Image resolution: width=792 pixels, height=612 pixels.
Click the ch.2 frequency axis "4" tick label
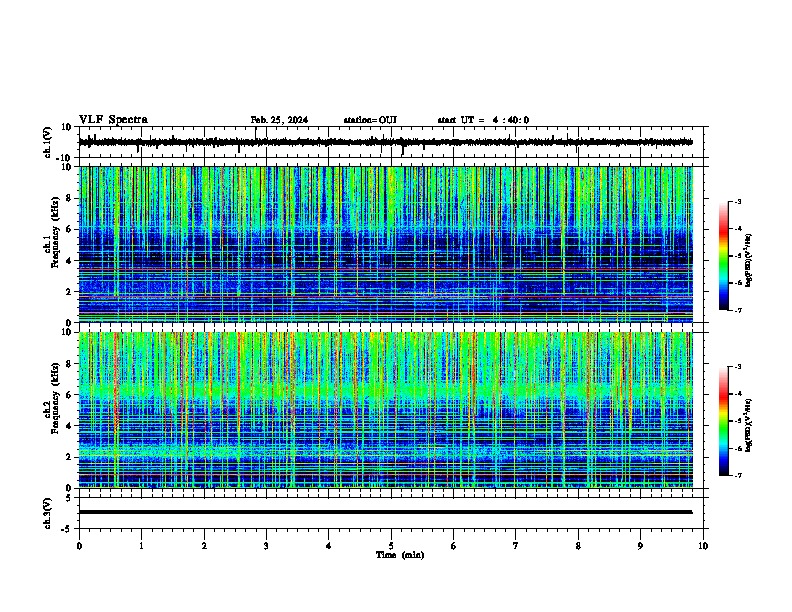click(x=70, y=426)
